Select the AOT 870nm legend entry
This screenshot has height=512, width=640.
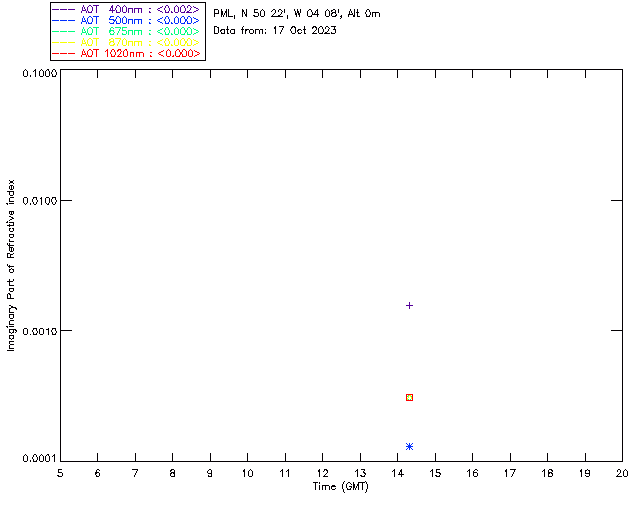[x=126, y=42]
